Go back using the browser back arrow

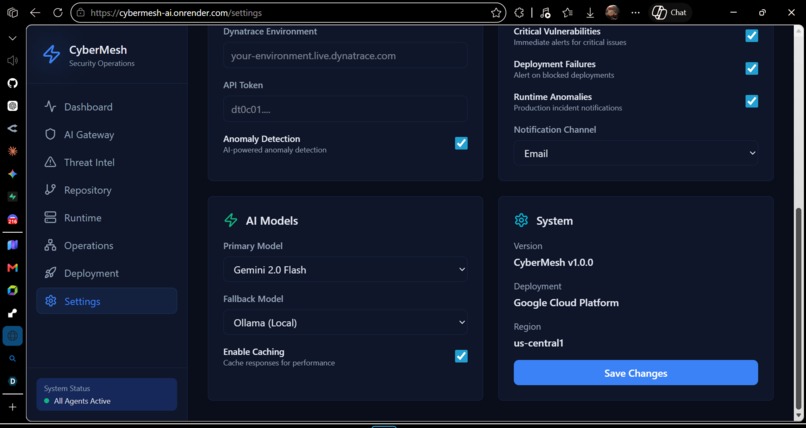(35, 13)
